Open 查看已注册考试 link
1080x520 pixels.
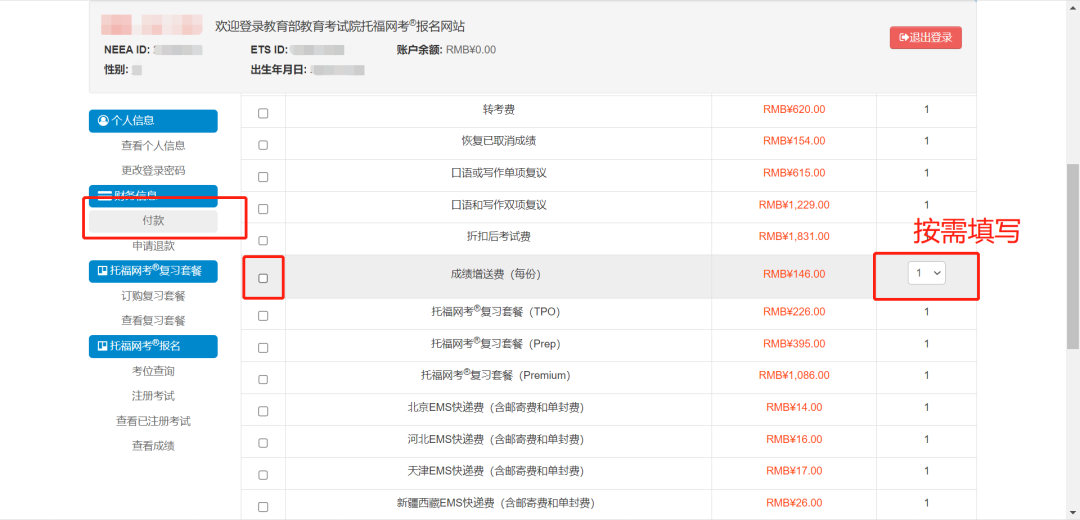(153, 421)
